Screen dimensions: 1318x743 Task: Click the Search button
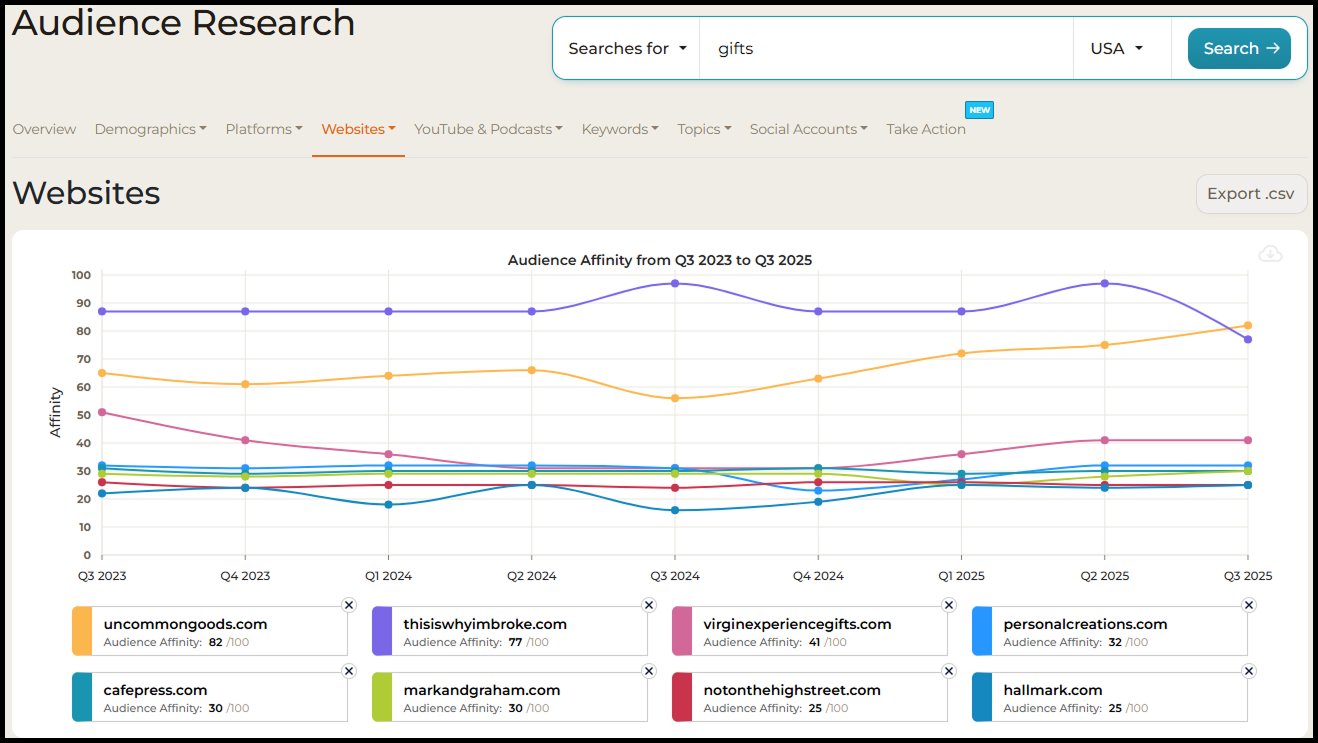(x=1239, y=48)
